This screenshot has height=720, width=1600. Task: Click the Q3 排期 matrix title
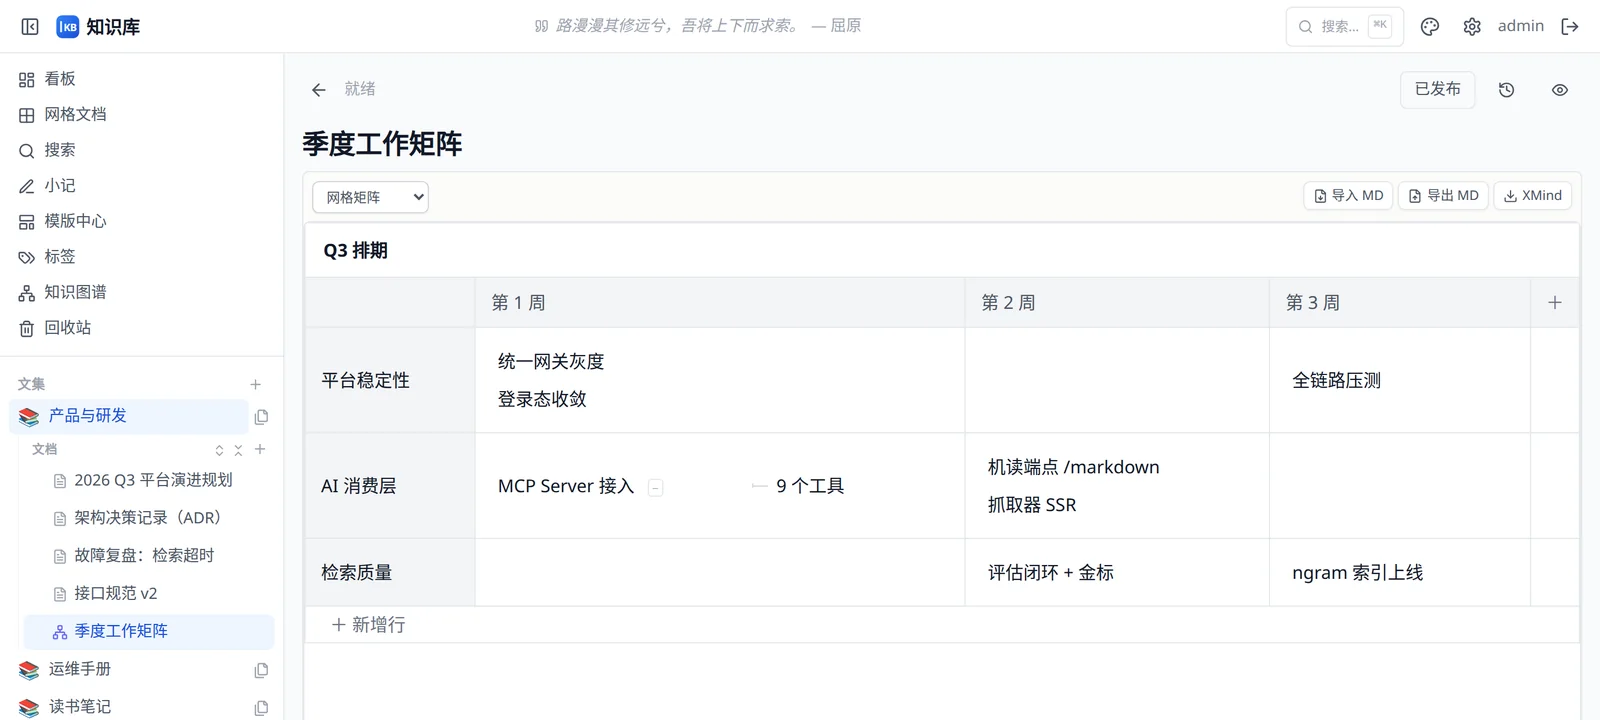[x=355, y=251]
